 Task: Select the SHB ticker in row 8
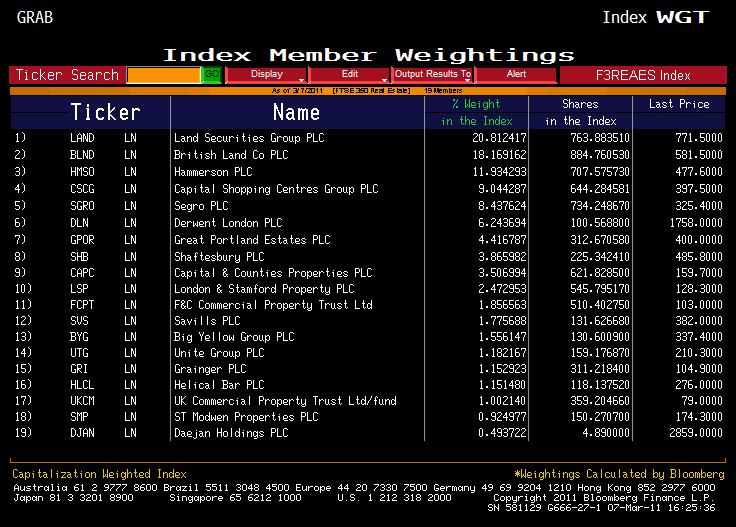coord(79,257)
